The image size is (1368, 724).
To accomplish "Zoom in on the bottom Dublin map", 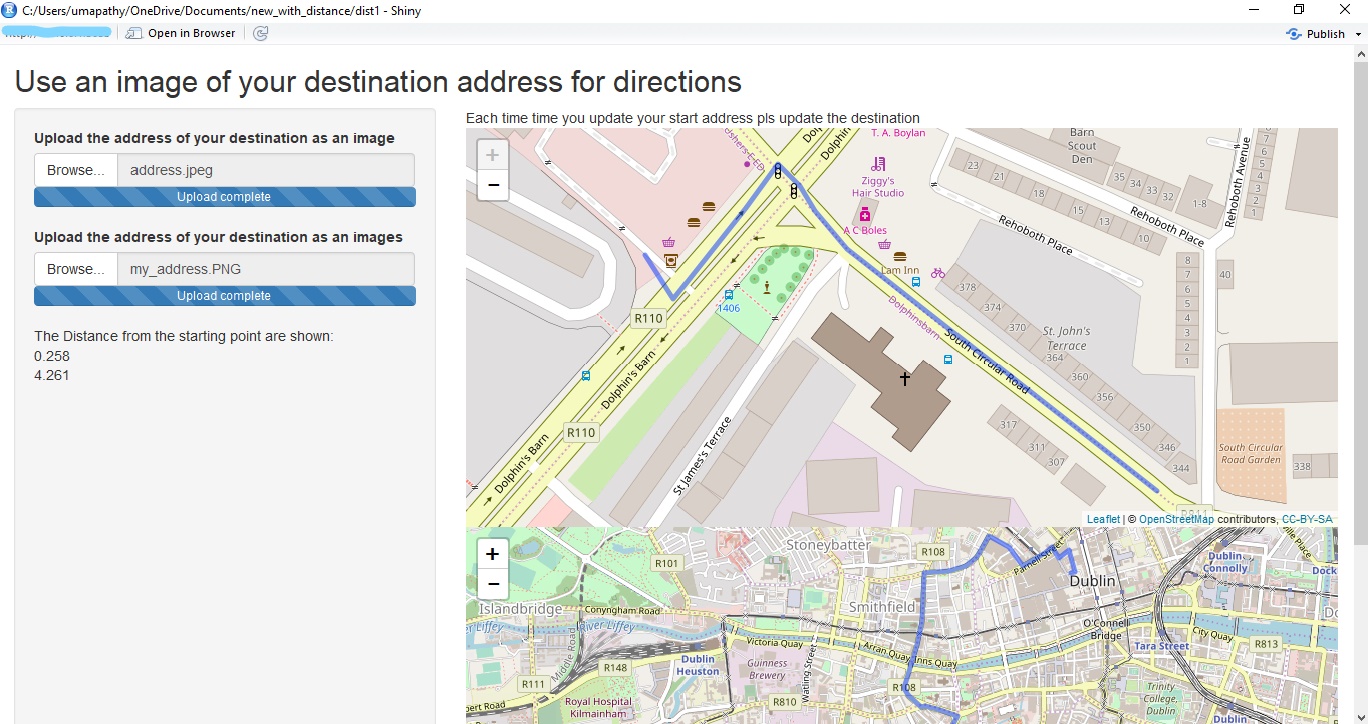I will click(492, 553).
